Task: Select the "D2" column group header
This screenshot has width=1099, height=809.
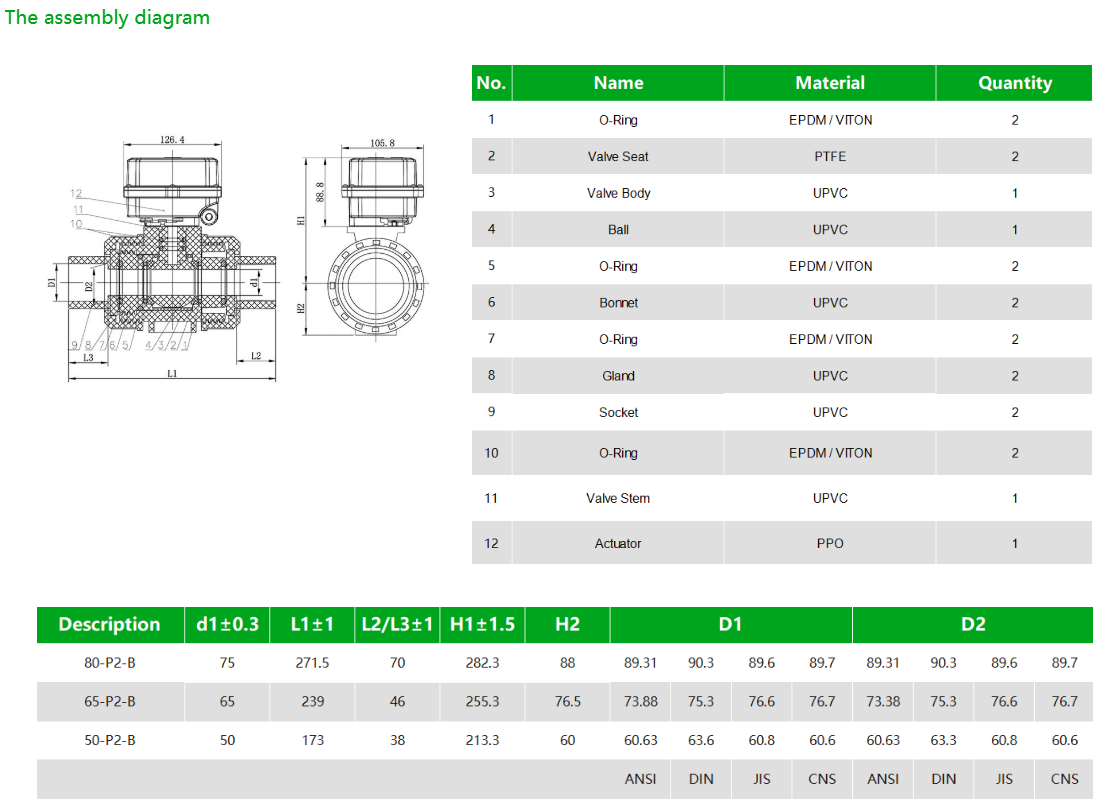Action: click(x=973, y=624)
